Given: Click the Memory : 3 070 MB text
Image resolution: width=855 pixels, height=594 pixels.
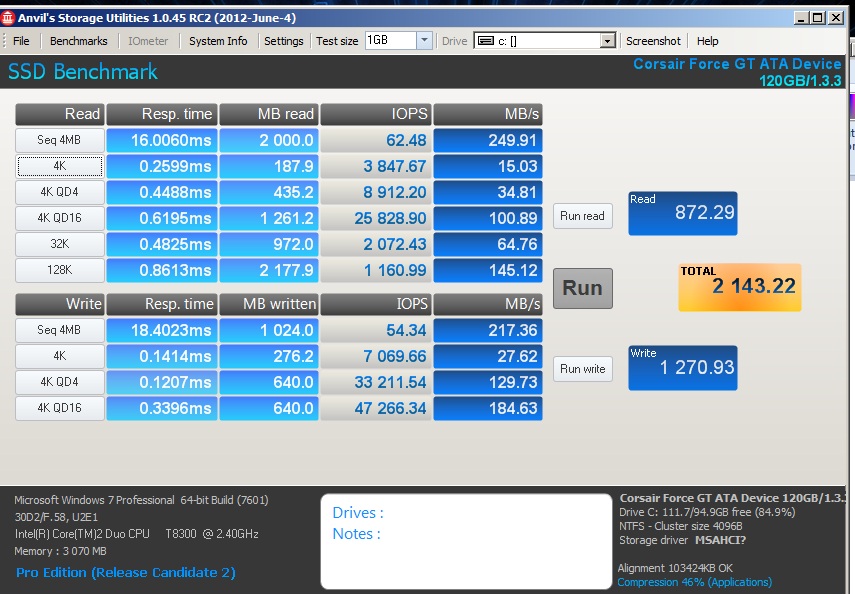Looking at the screenshot, I should click(x=61, y=551).
